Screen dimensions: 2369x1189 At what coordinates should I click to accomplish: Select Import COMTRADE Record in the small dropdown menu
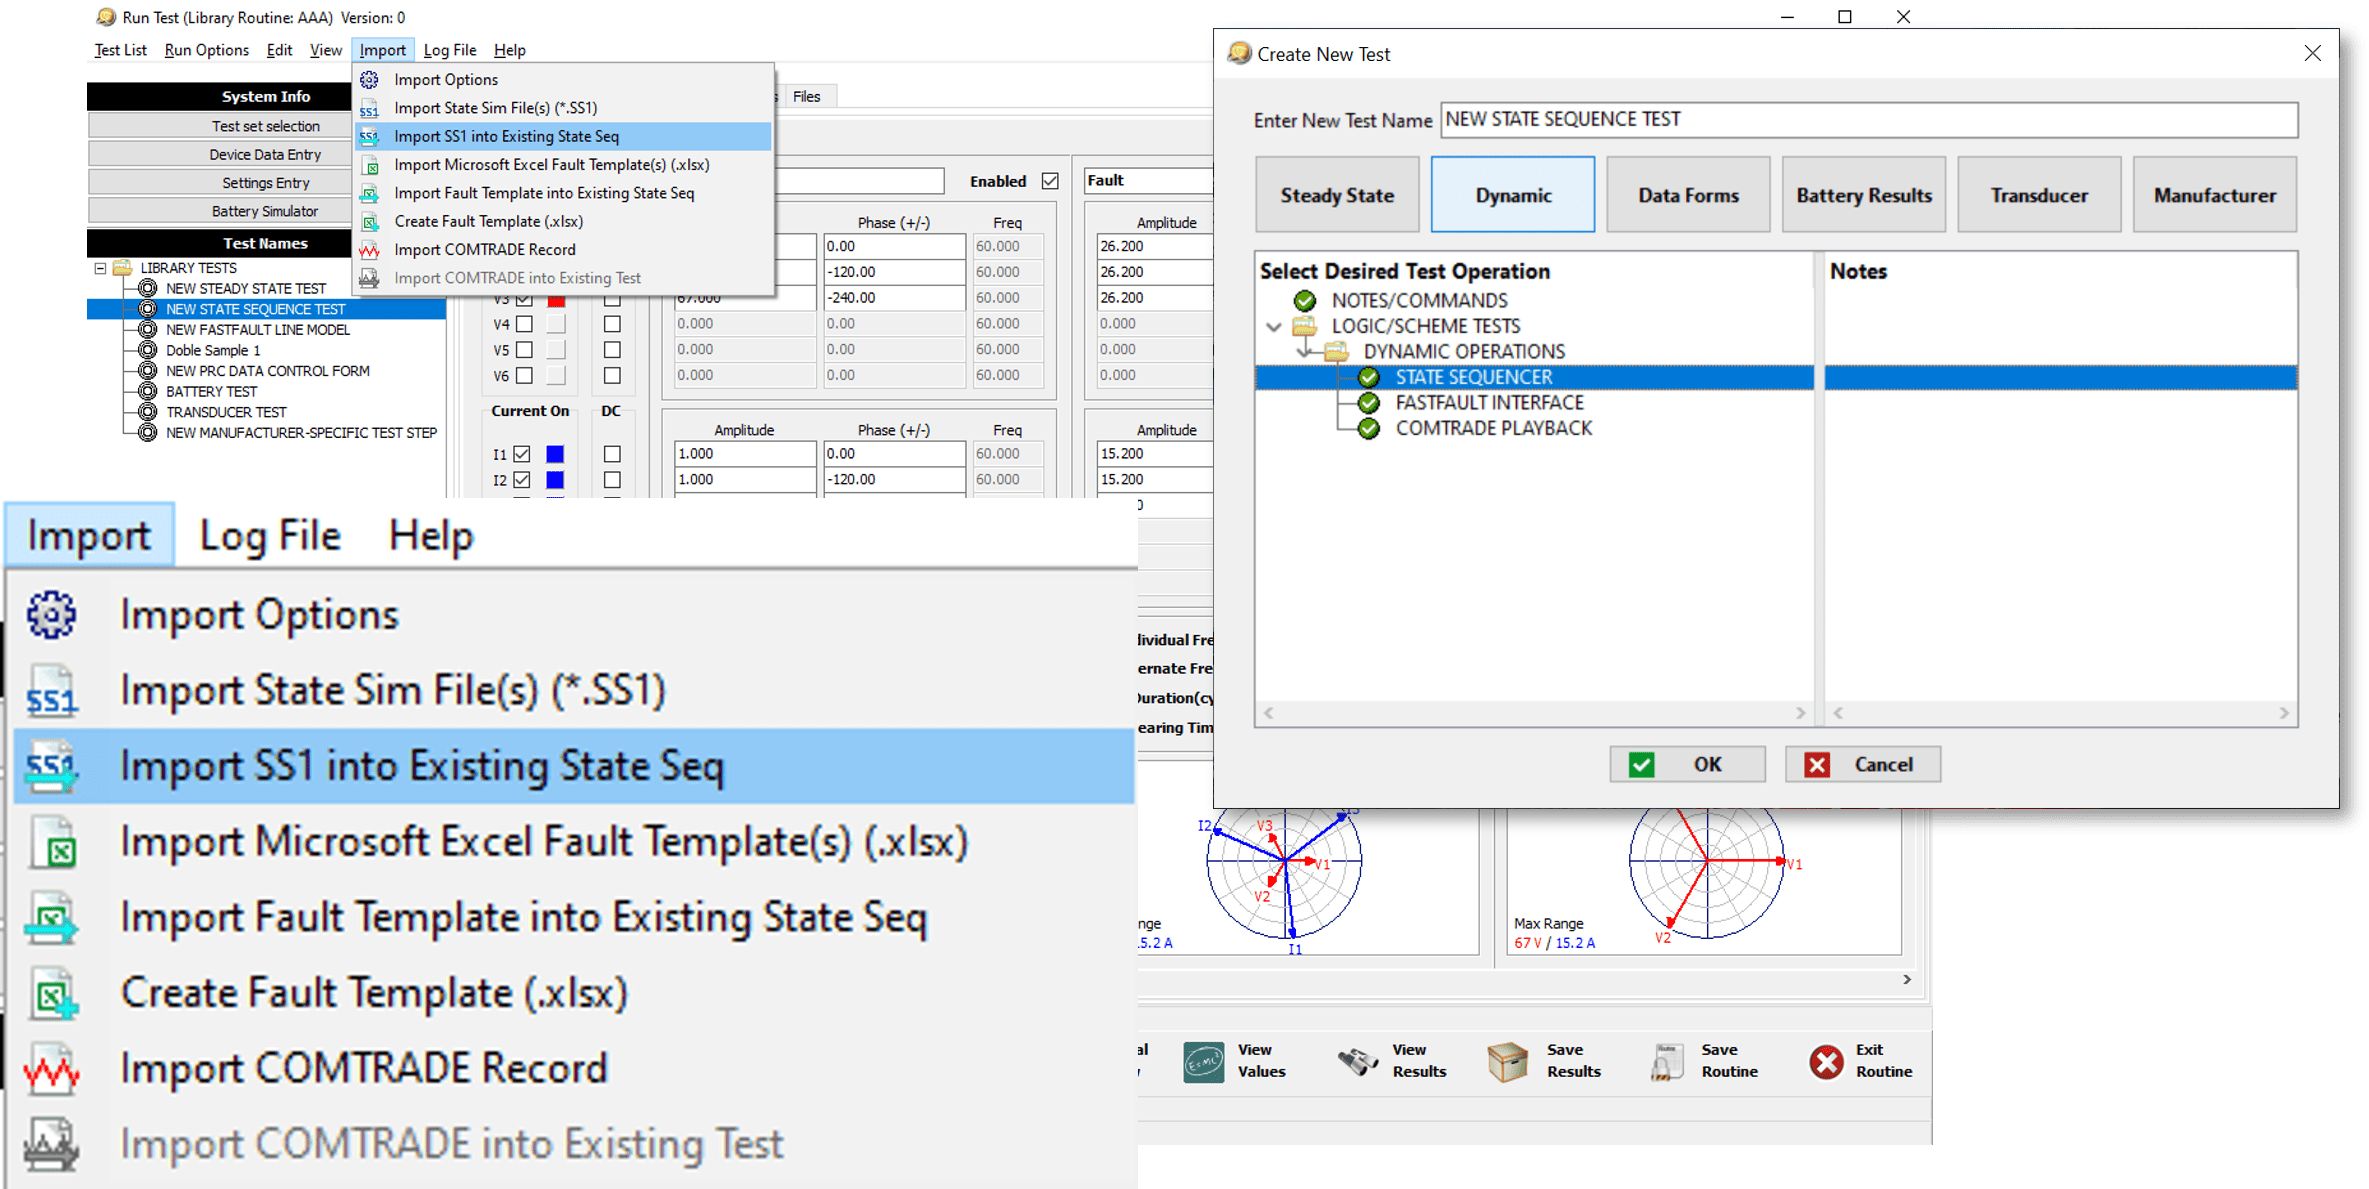pos(564,250)
